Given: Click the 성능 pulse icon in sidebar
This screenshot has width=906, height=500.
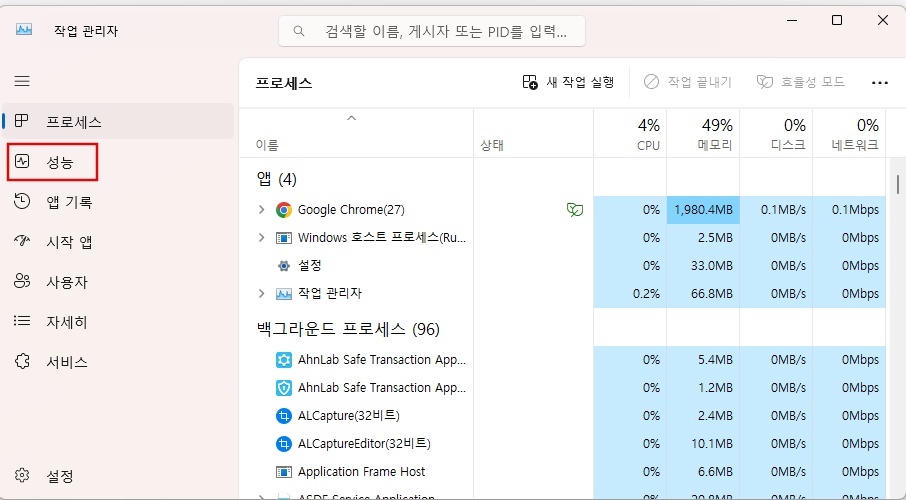Looking at the screenshot, I should 22,161.
